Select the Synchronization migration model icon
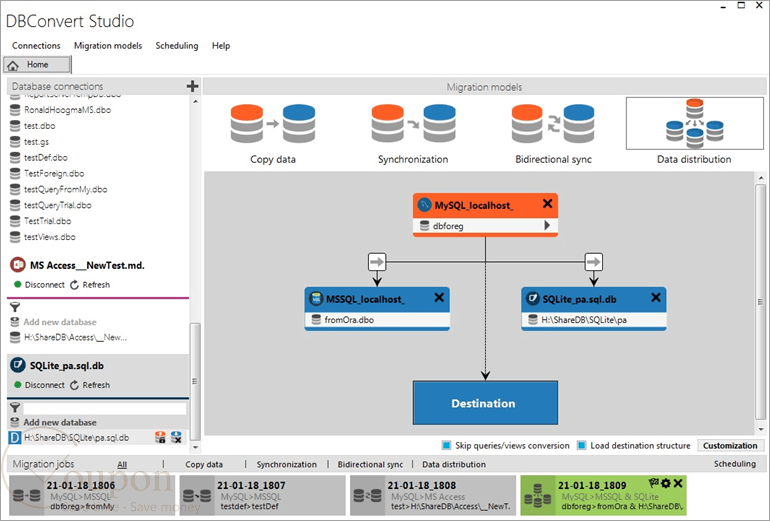 click(x=413, y=124)
